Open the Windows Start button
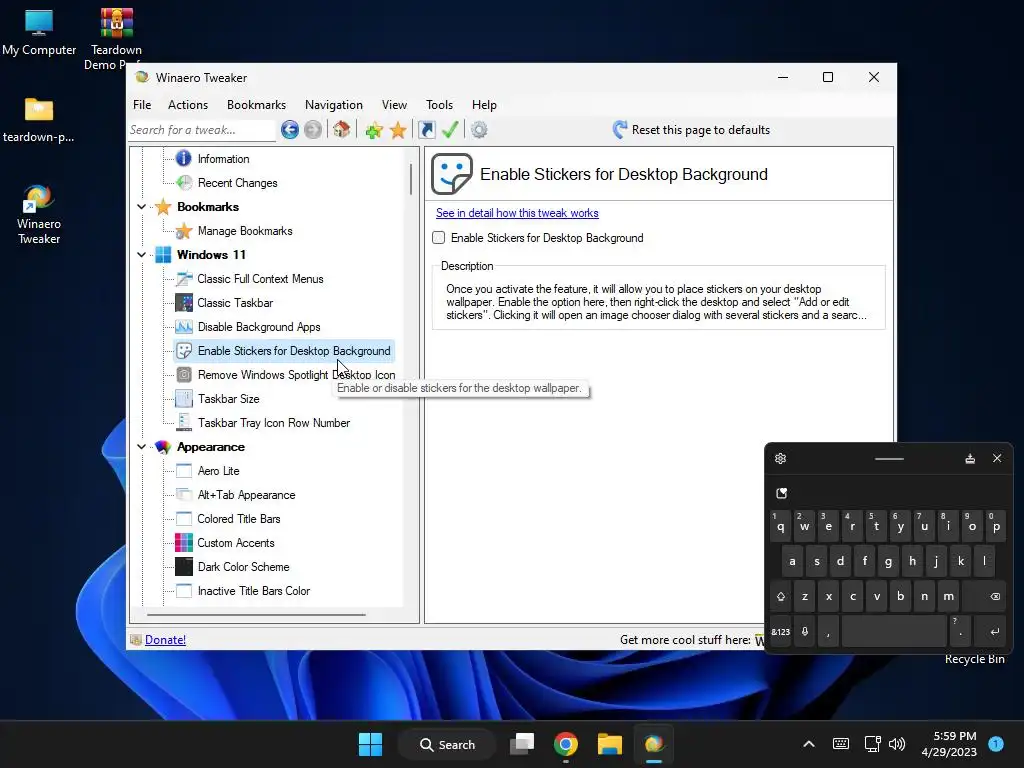The height and width of the screenshot is (768, 1024). point(370,744)
